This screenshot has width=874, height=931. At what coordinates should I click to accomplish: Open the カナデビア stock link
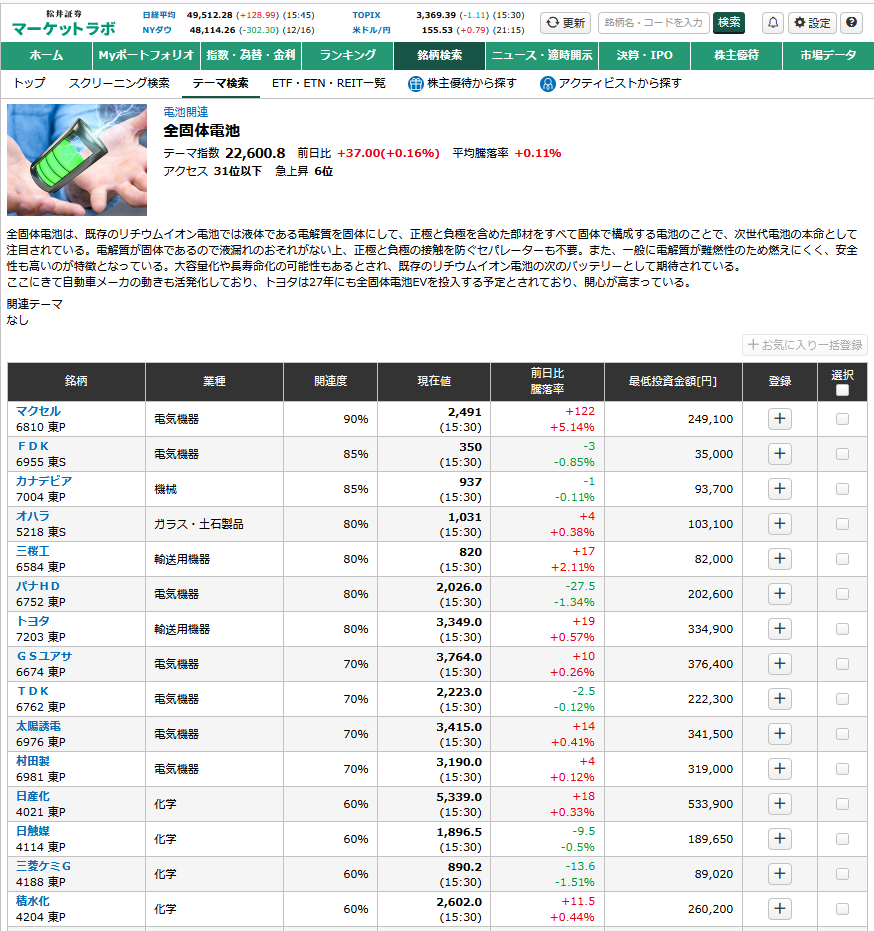pos(44,481)
